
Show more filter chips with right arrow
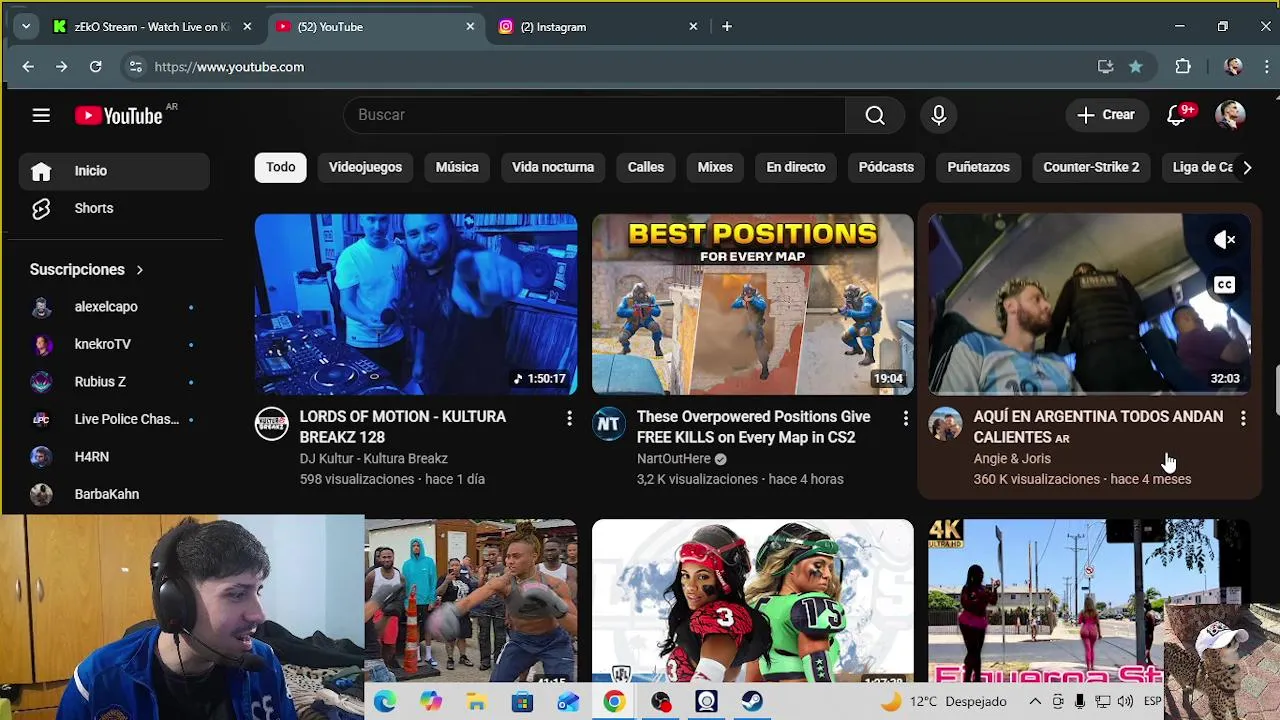pos(1246,168)
